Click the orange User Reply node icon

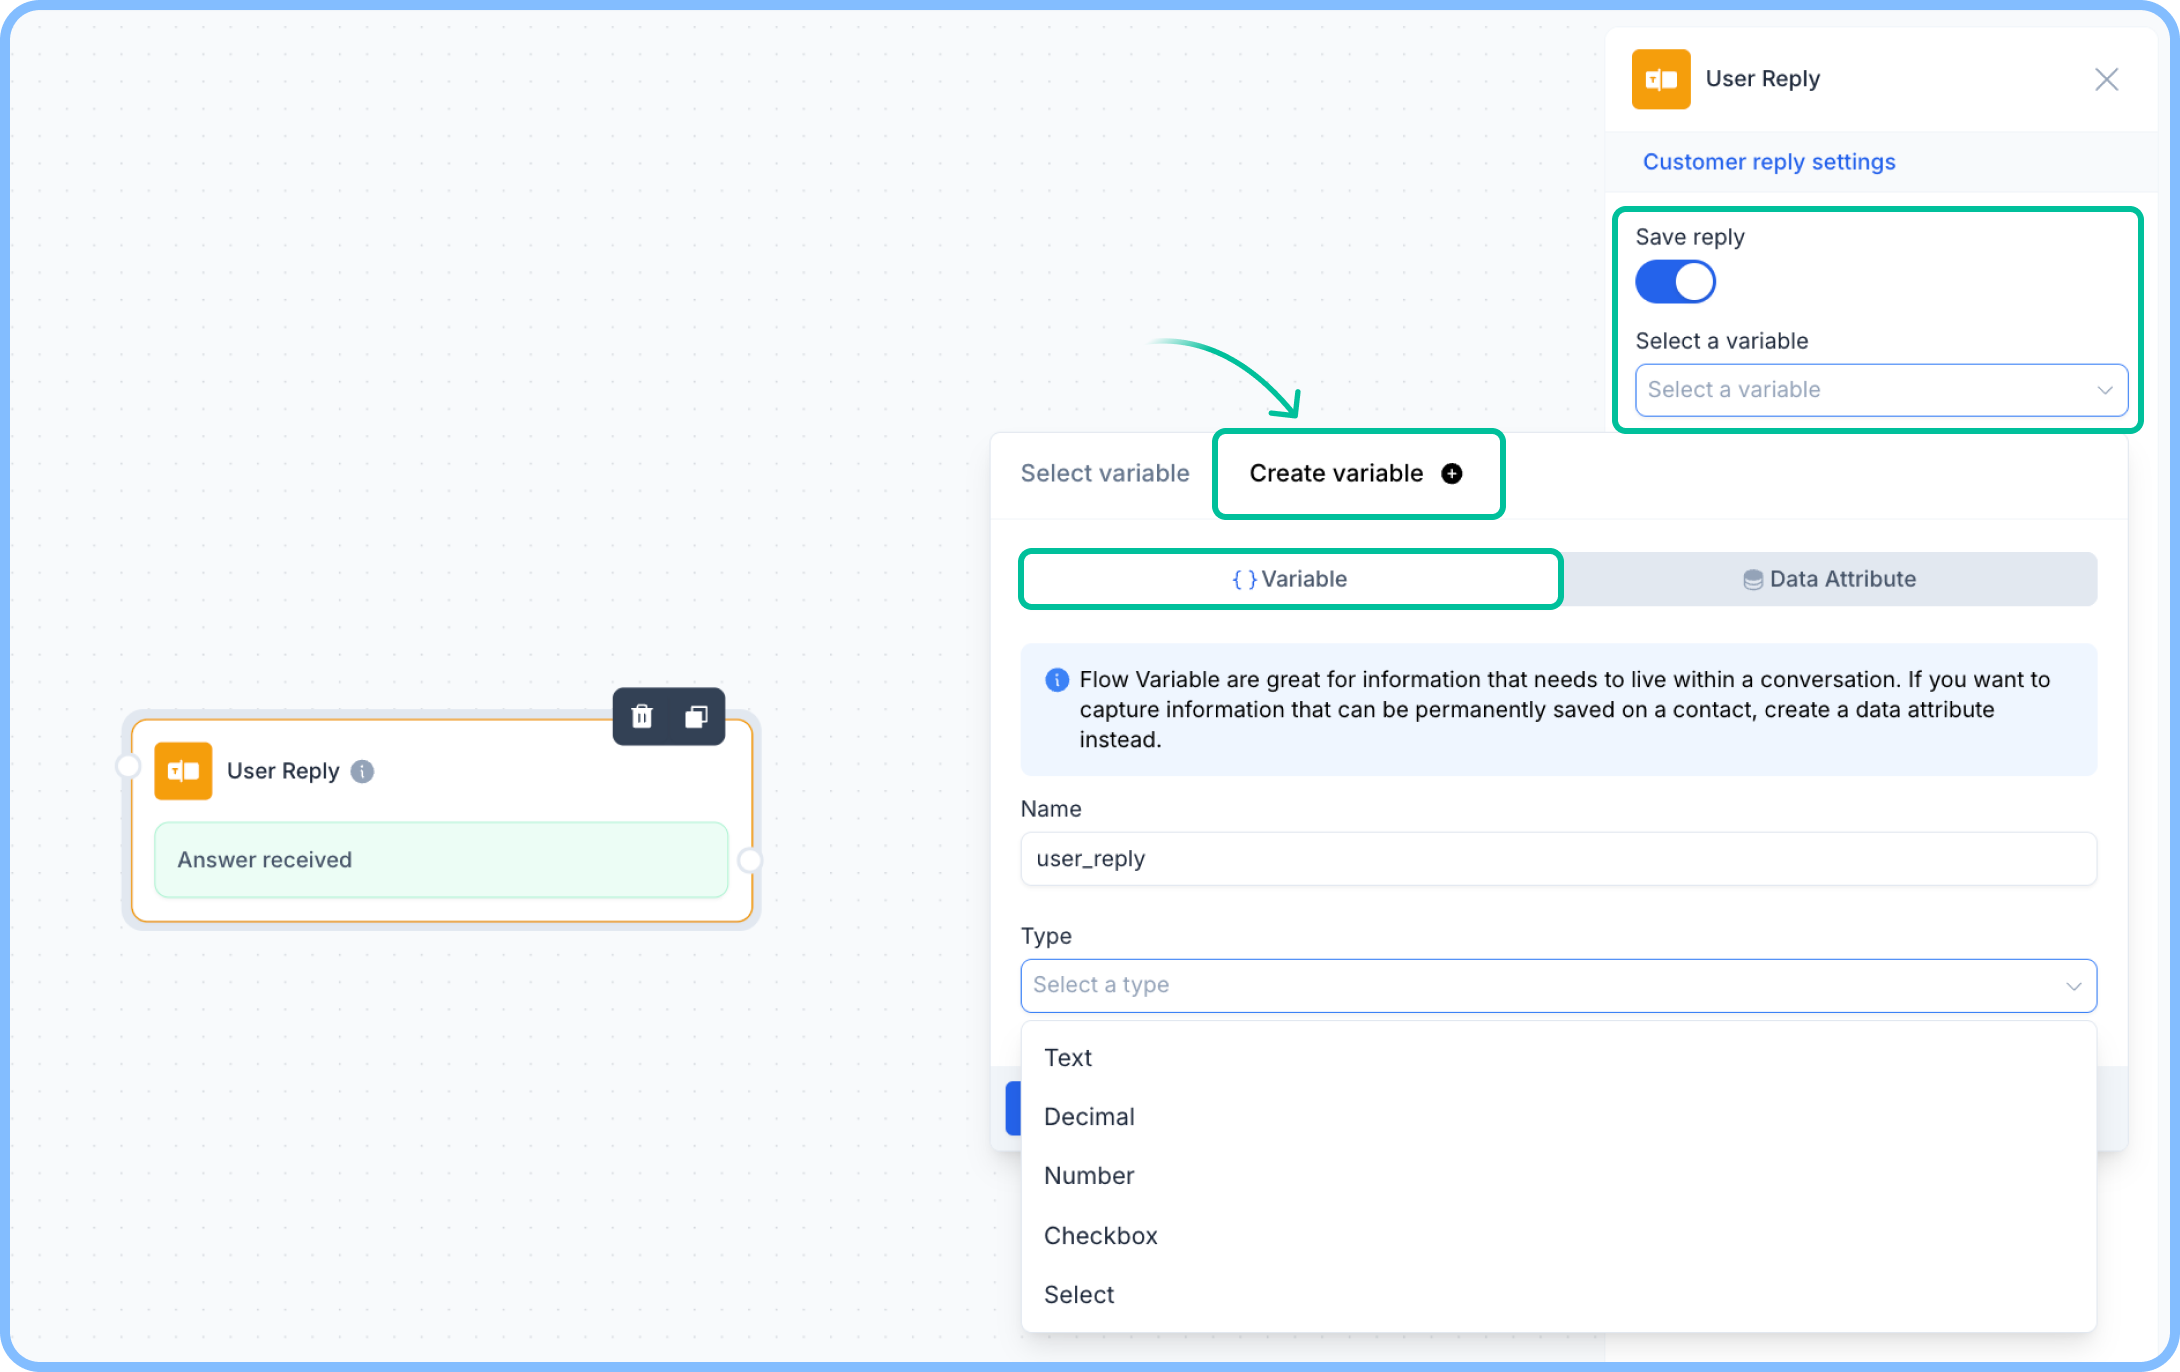183,771
